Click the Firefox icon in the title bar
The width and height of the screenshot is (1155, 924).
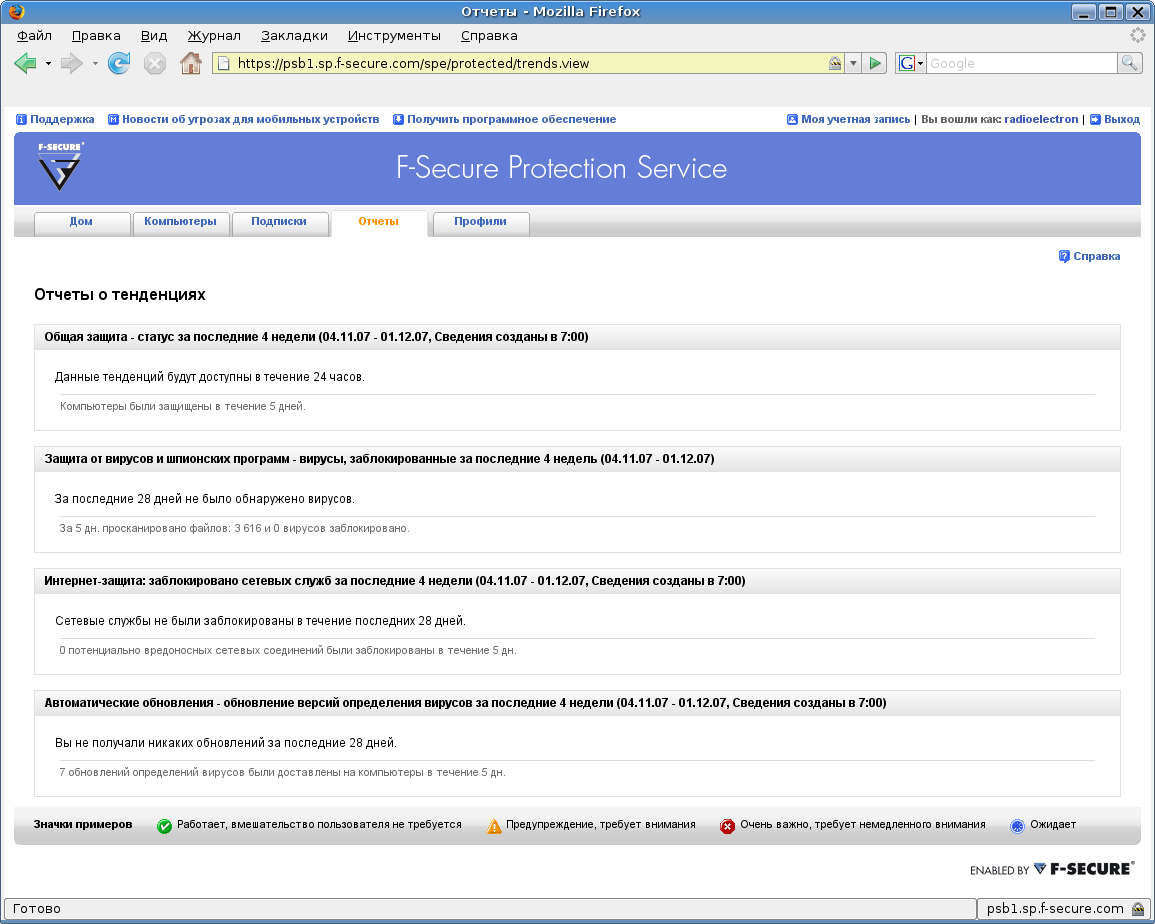pyautogui.click(x=16, y=12)
